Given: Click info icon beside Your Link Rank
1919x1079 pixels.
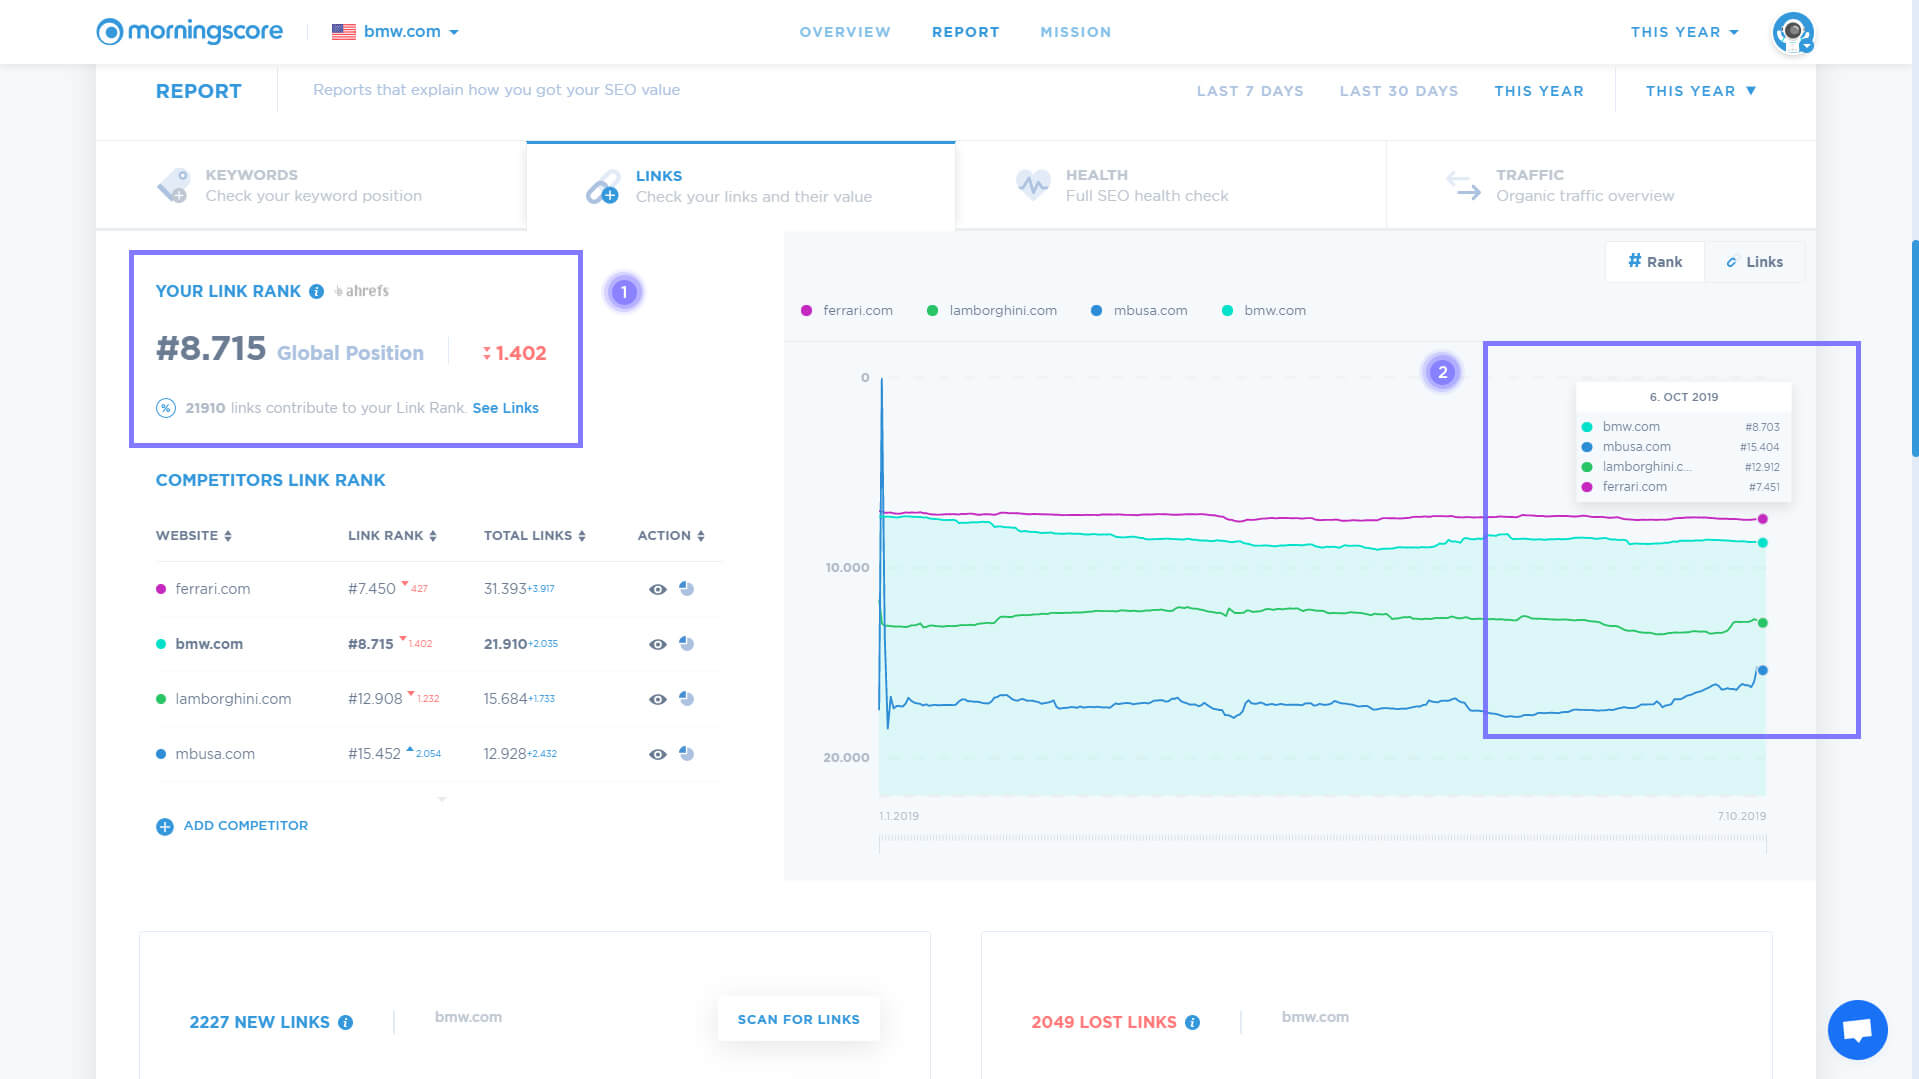Looking at the screenshot, I should pyautogui.click(x=316, y=292).
